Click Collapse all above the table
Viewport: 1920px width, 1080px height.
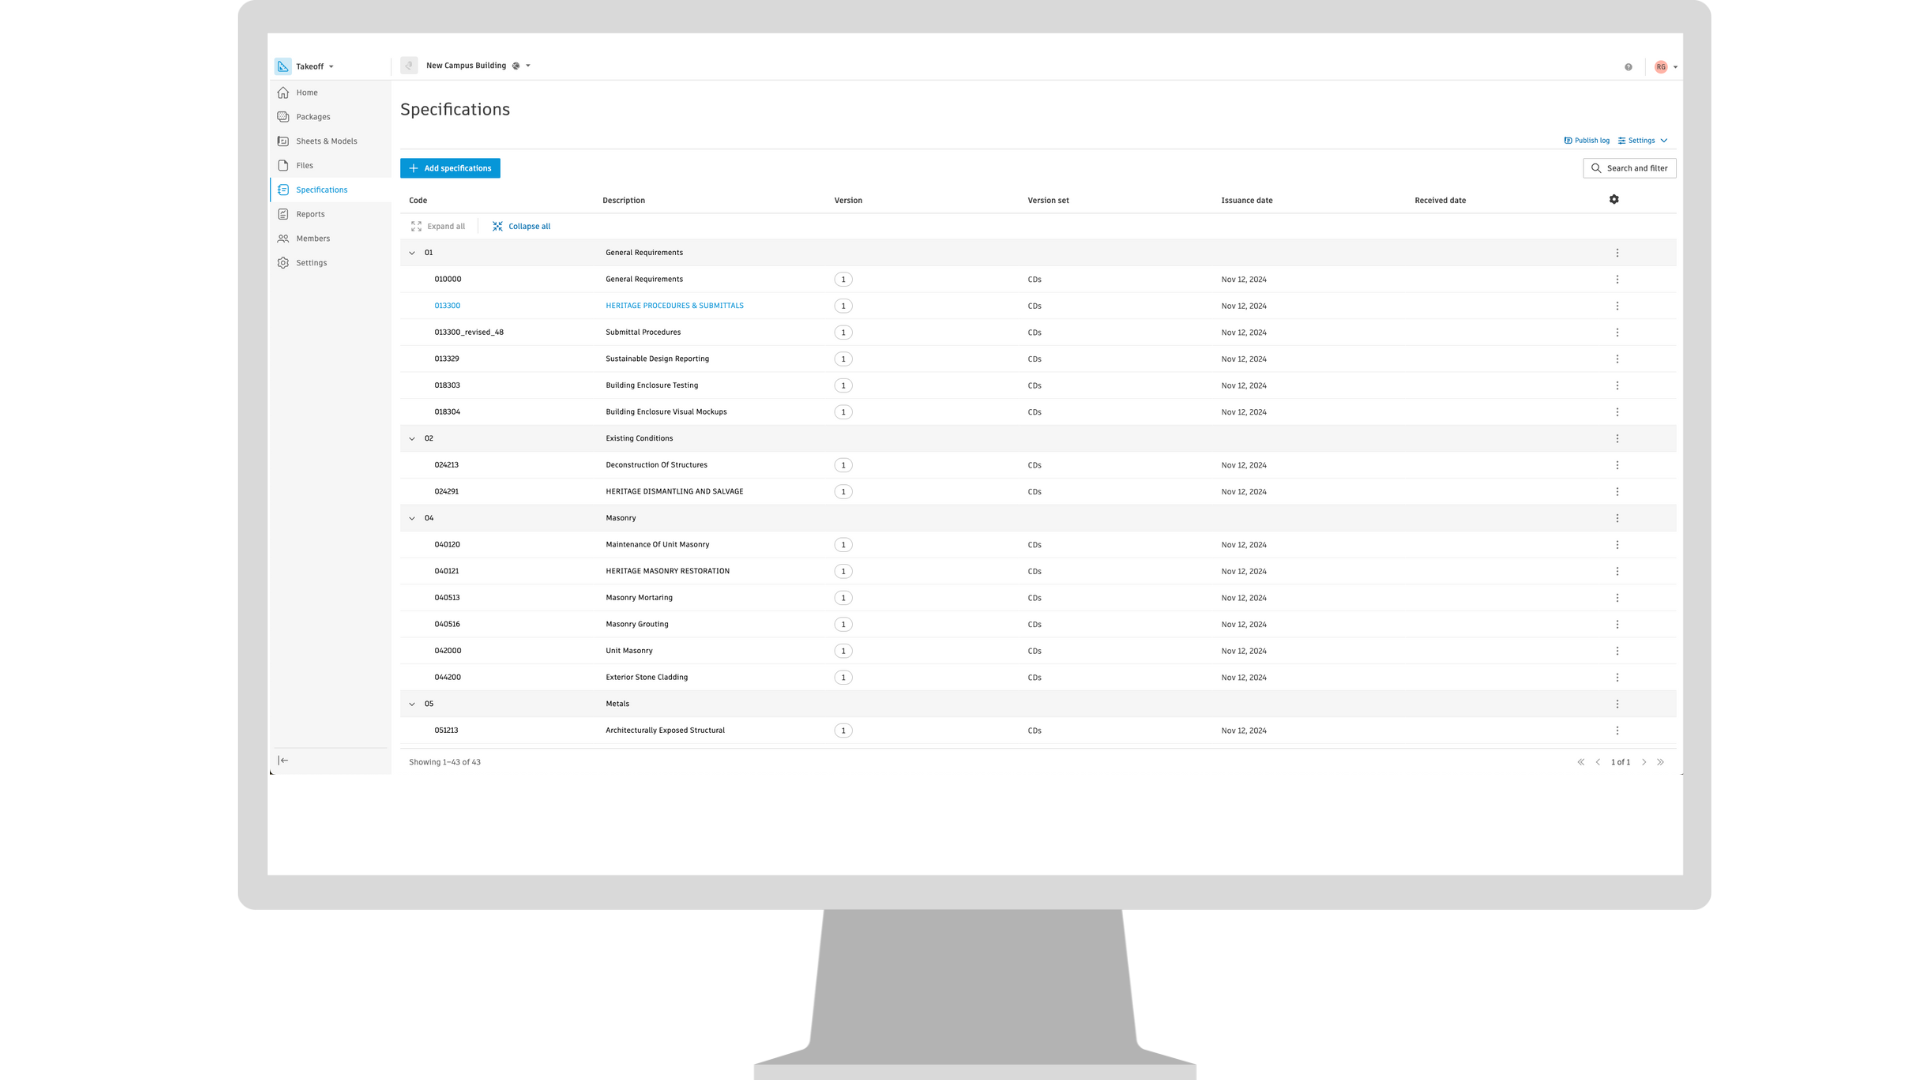pyautogui.click(x=521, y=227)
